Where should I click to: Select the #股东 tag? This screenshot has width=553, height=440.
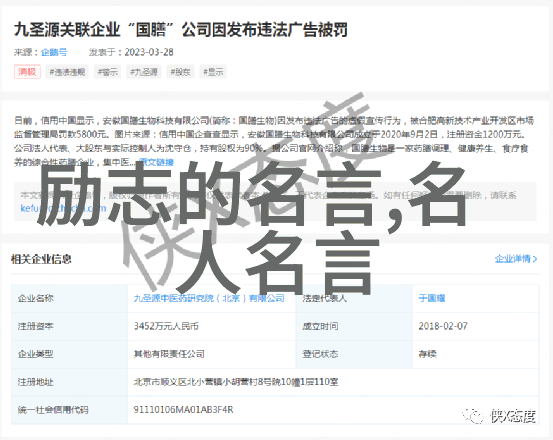180,72
